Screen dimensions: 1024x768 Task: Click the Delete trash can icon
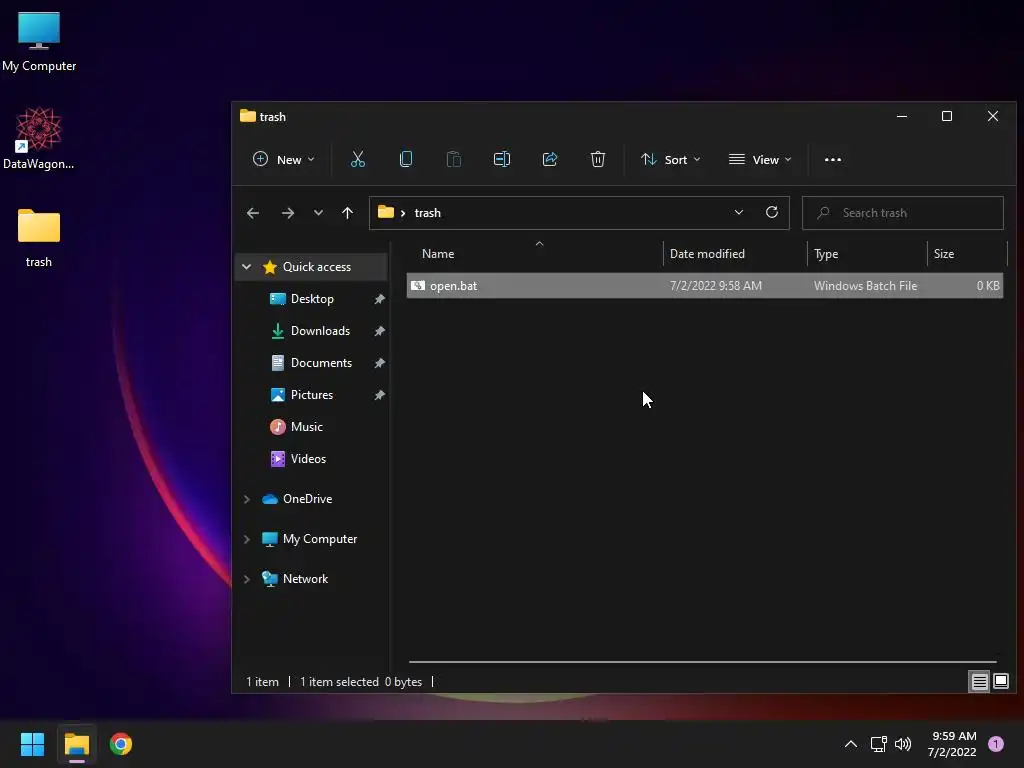(598, 159)
